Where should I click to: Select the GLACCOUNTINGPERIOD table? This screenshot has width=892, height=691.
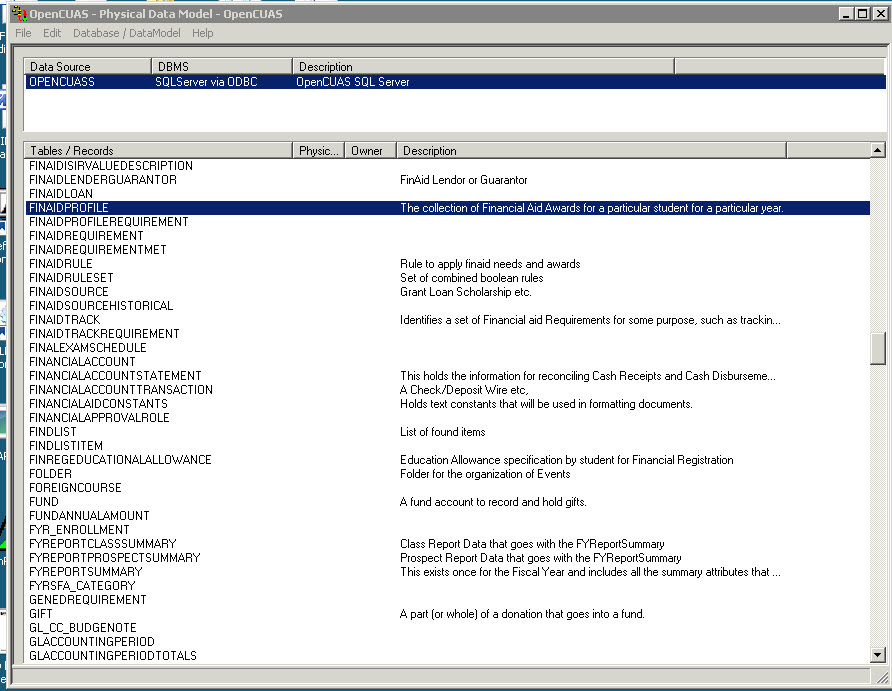pos(92,642)
